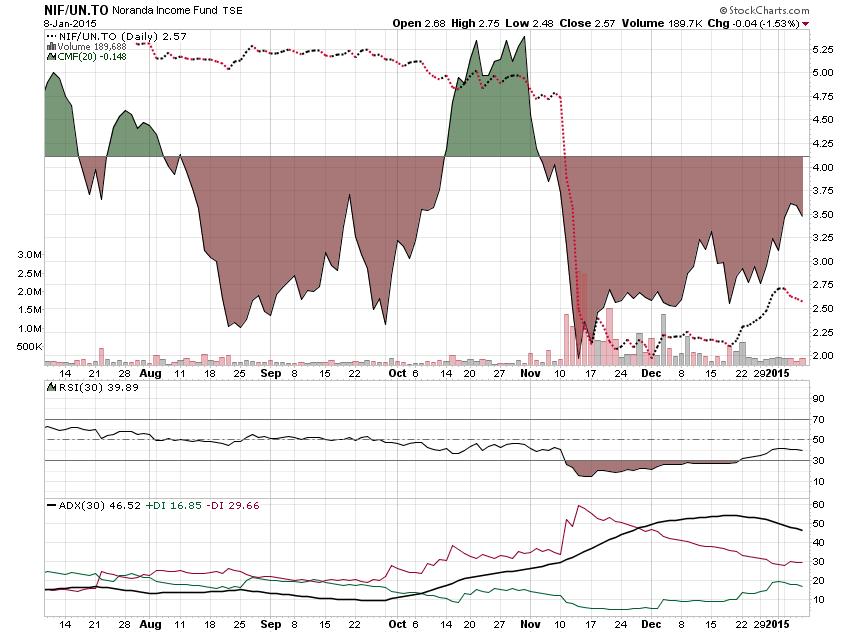Click '2015' on the ADX panel date axis

(x=778, y=624)
